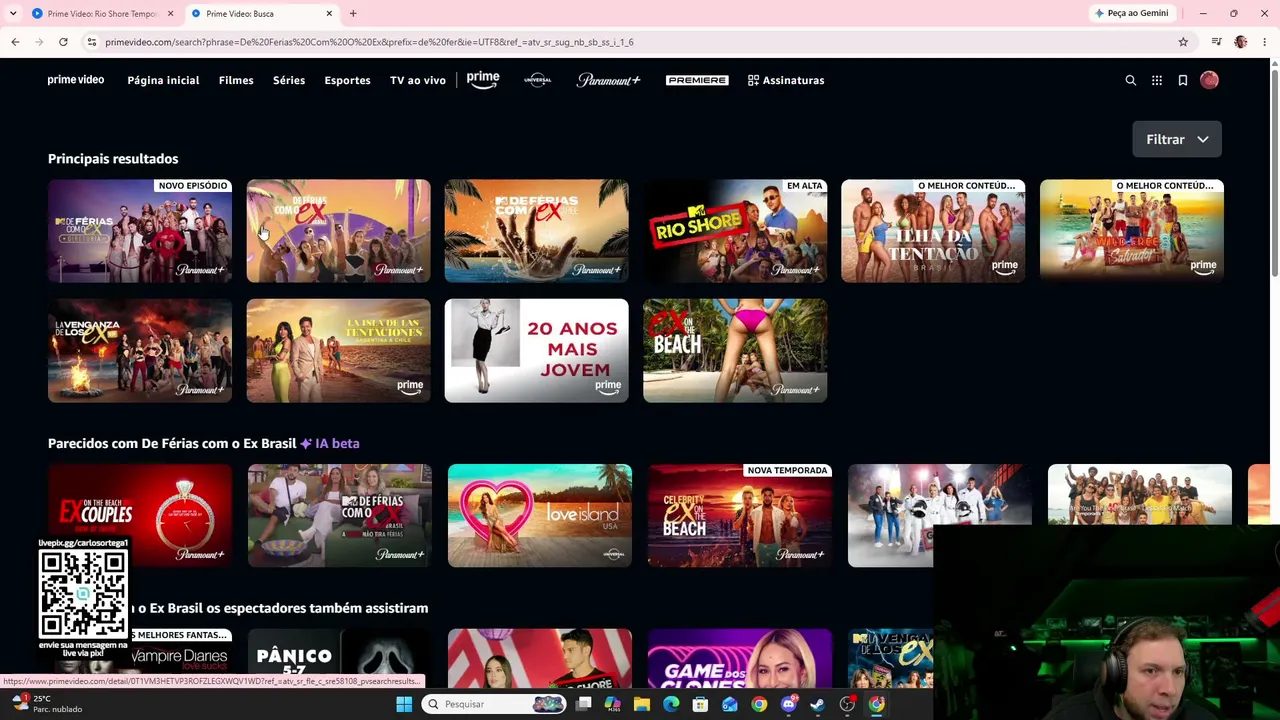Open La Isla de las Tentaciones thumbnail

338,350
